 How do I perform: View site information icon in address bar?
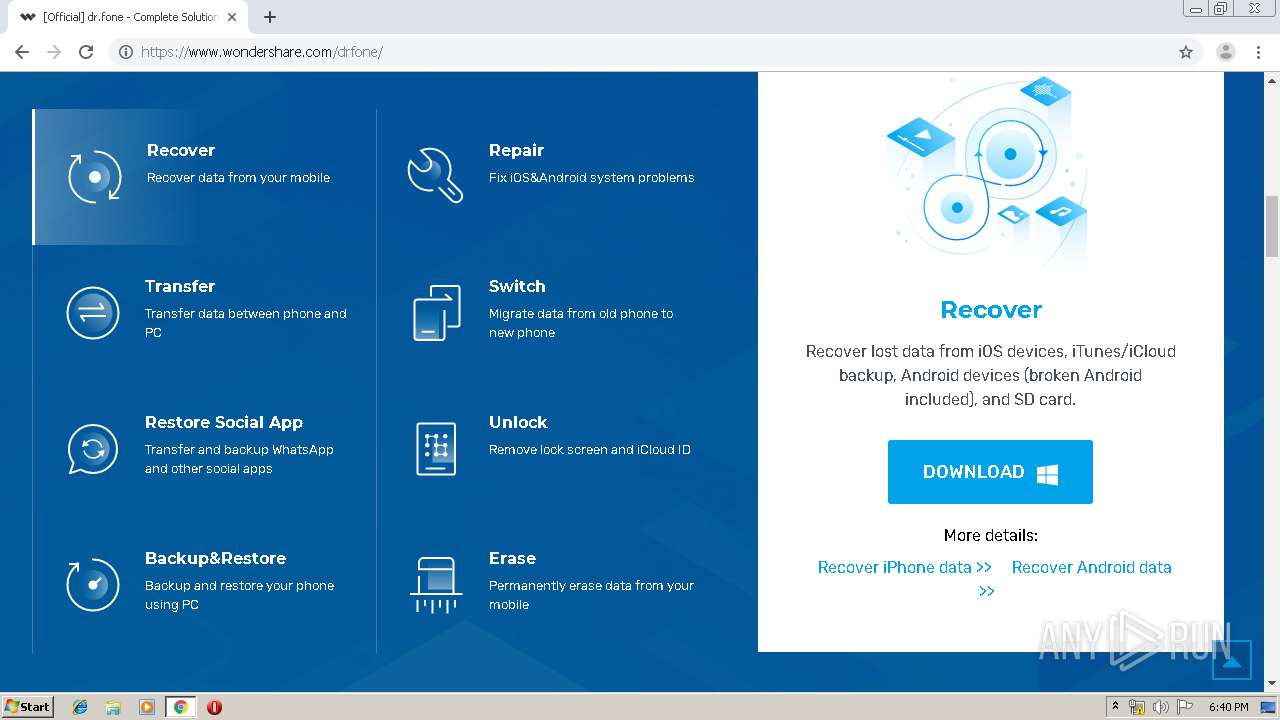(126, 52)
